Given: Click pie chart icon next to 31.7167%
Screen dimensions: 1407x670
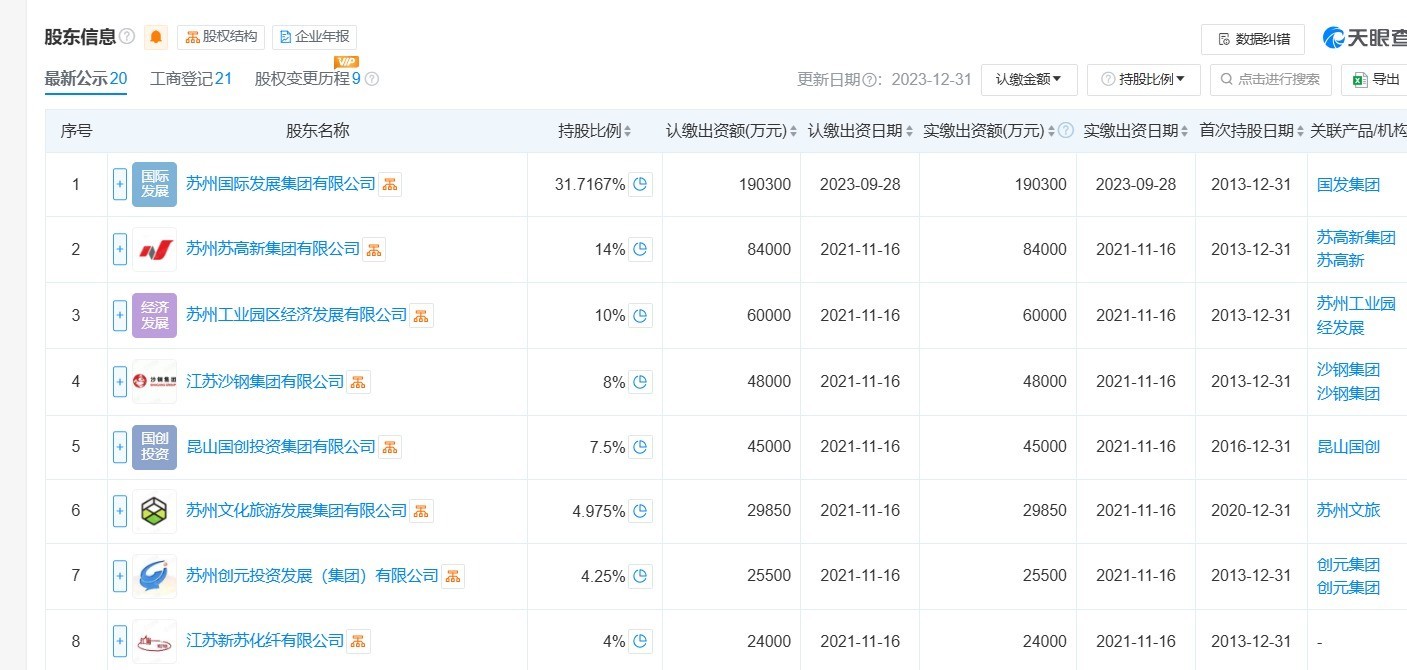Looking at the screenshot, I should pyautogui.click(x=641, y=184).
